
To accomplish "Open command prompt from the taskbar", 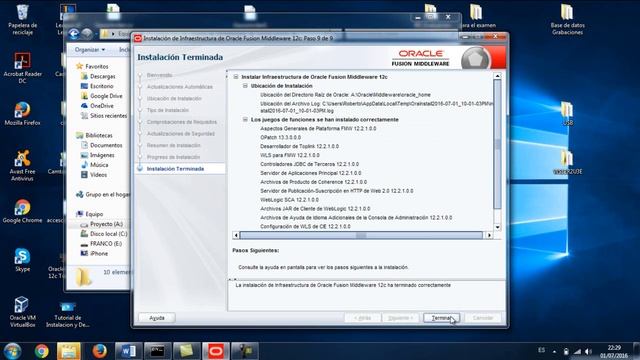I will coord(158,351).
